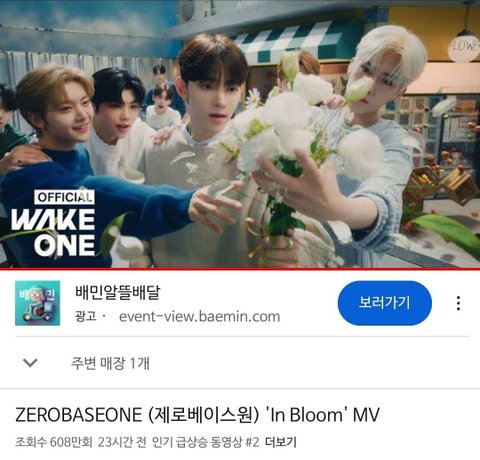Tap the 광고 ad label
The image size is (480, 460).
(x=86, y=316)
